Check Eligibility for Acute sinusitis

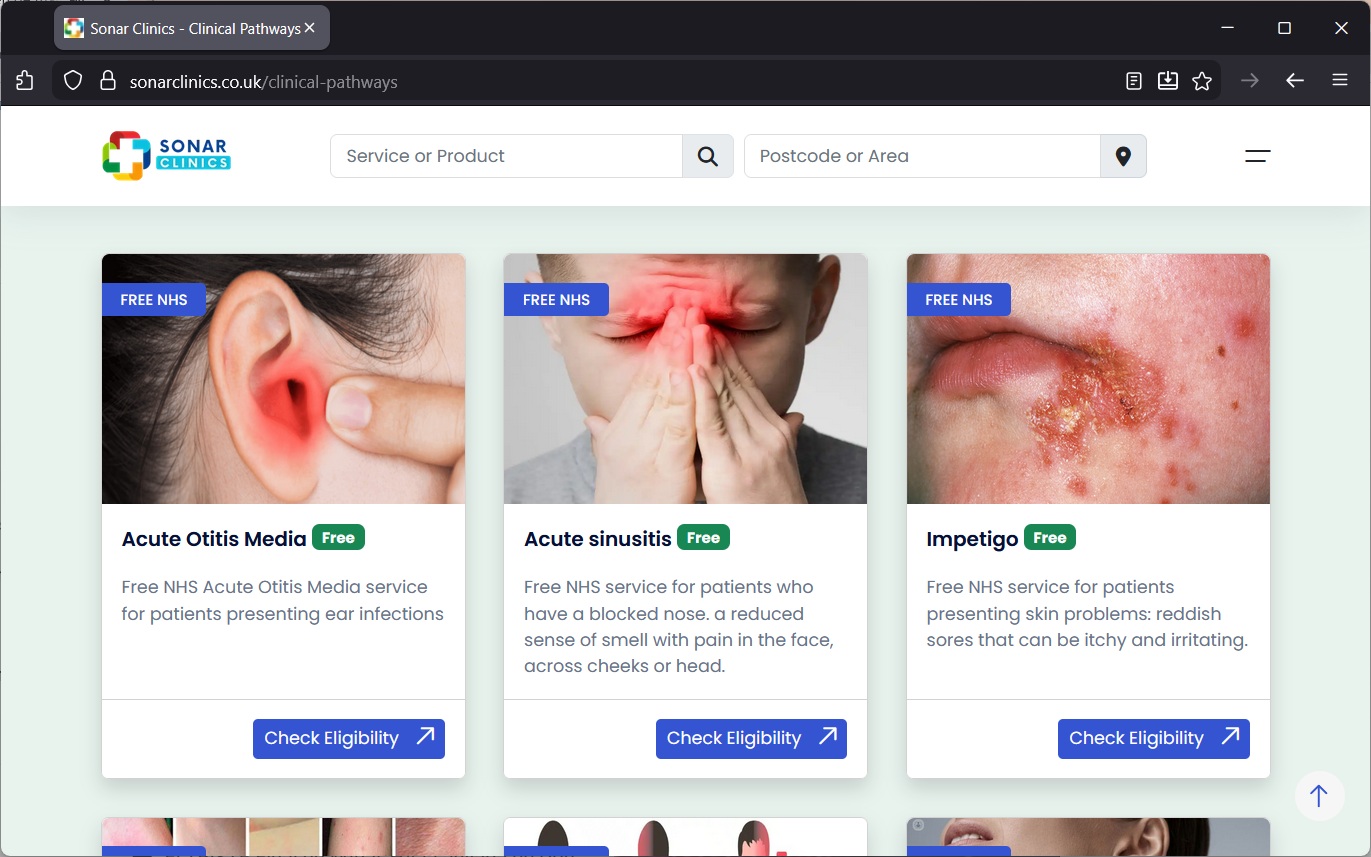pos(751,738)
